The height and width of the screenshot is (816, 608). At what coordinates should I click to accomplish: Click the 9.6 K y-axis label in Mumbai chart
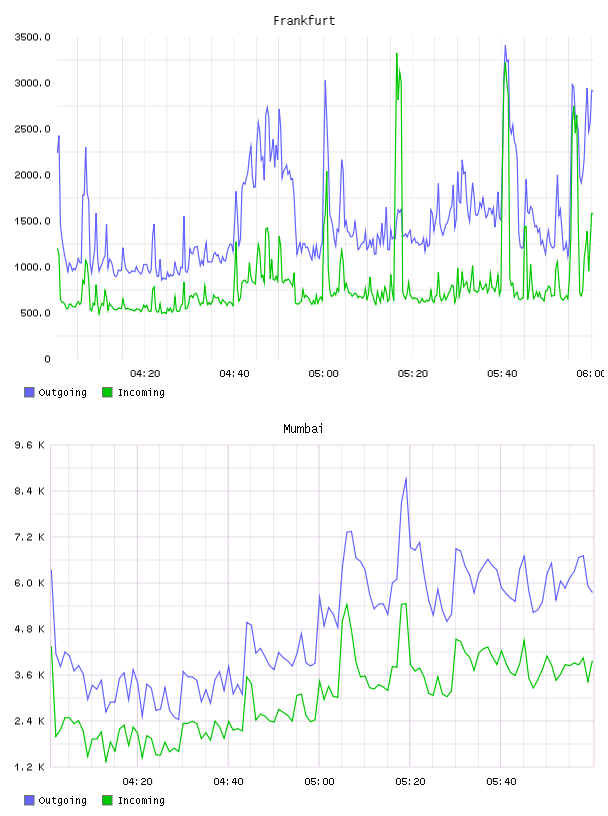tap(30, 445)
